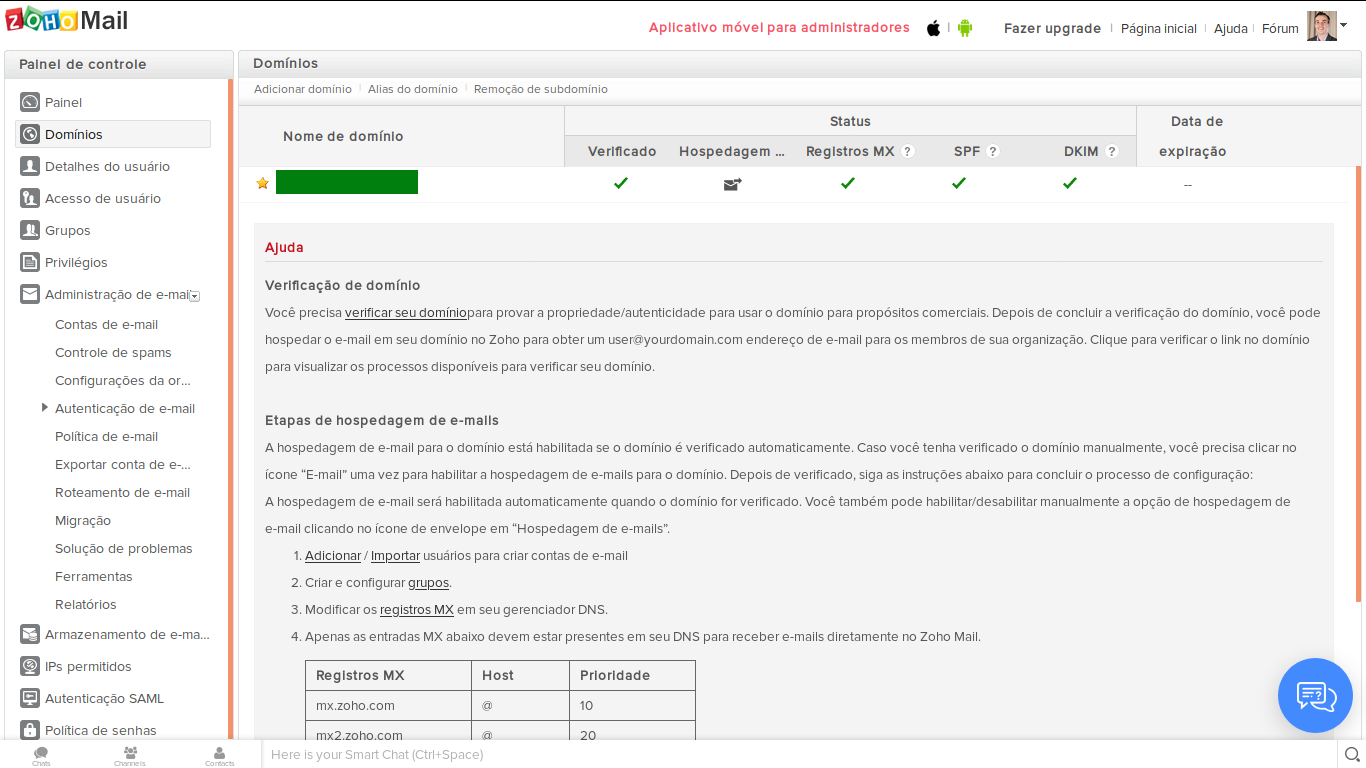Click Aplicativo móvel para administradores link
This screenshot has width=1366, height=768.
tap(779, 27)
